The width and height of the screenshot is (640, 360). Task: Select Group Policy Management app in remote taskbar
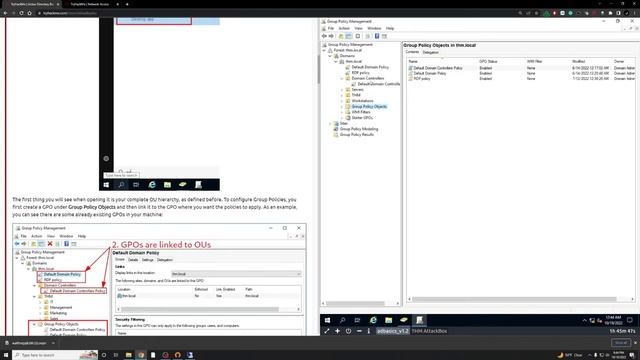tap(419, 320)
